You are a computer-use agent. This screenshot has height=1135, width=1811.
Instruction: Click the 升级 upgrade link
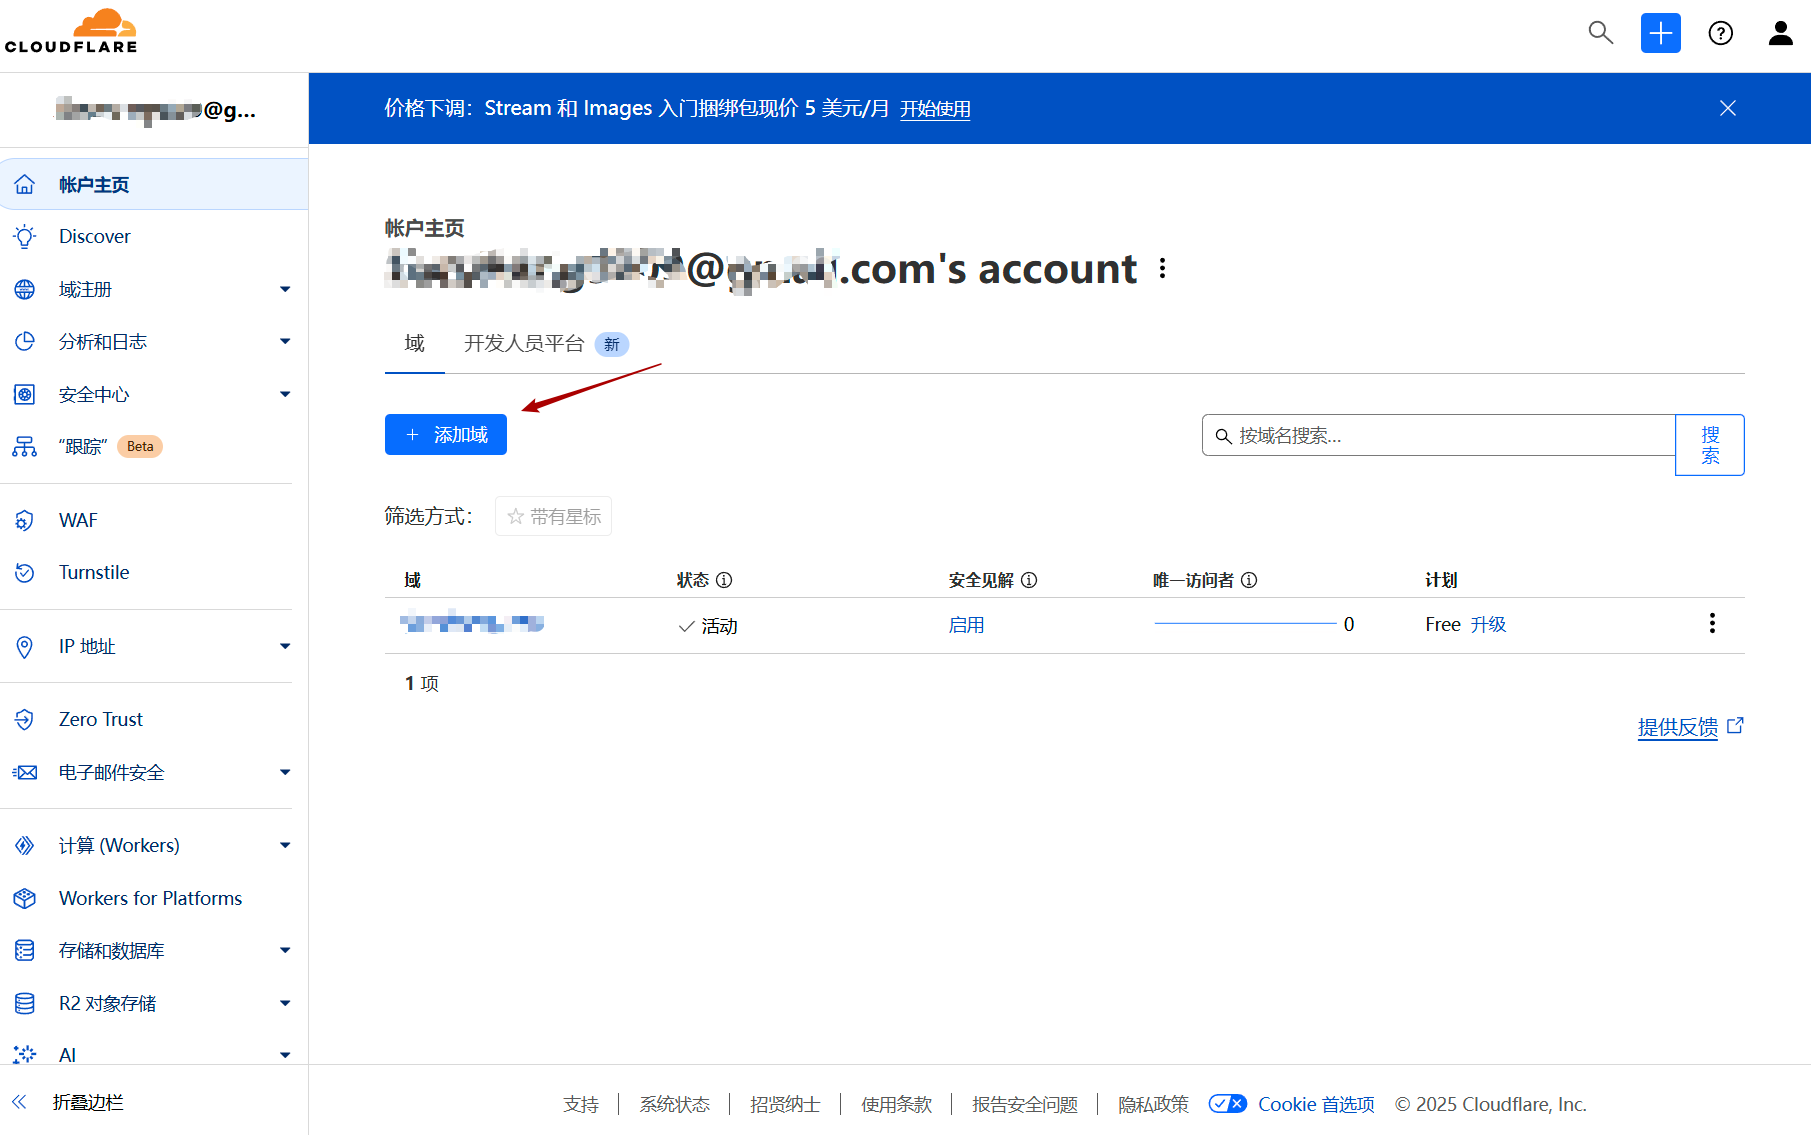(x=1488, y=625)
